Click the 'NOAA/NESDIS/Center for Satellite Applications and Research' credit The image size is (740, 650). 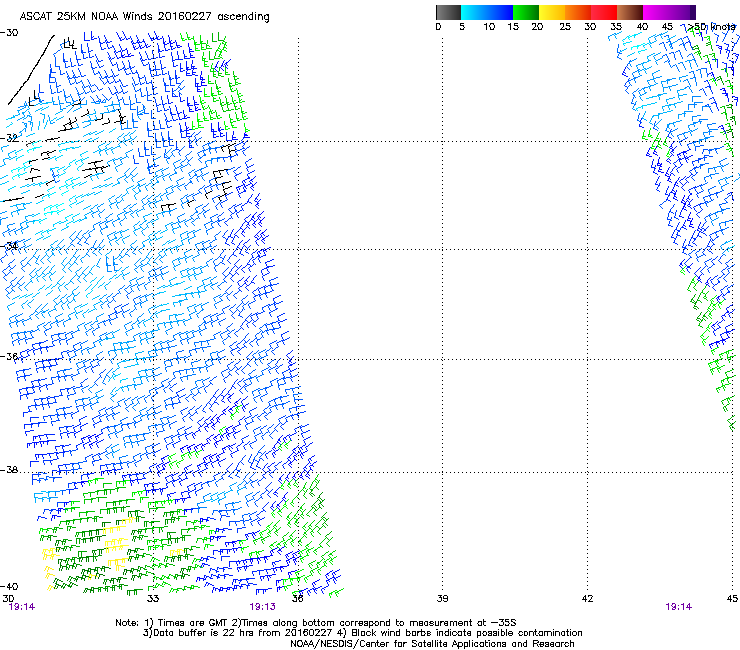432,644
